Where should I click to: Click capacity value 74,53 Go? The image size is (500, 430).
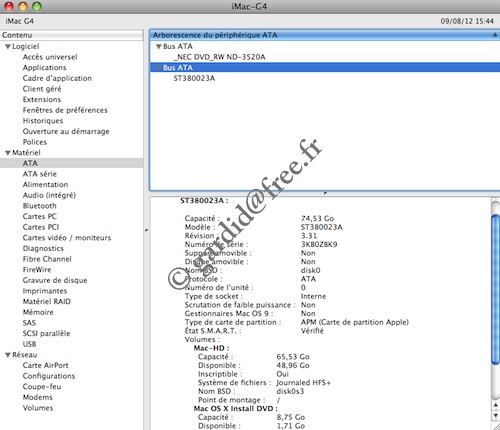click(317, 219)
